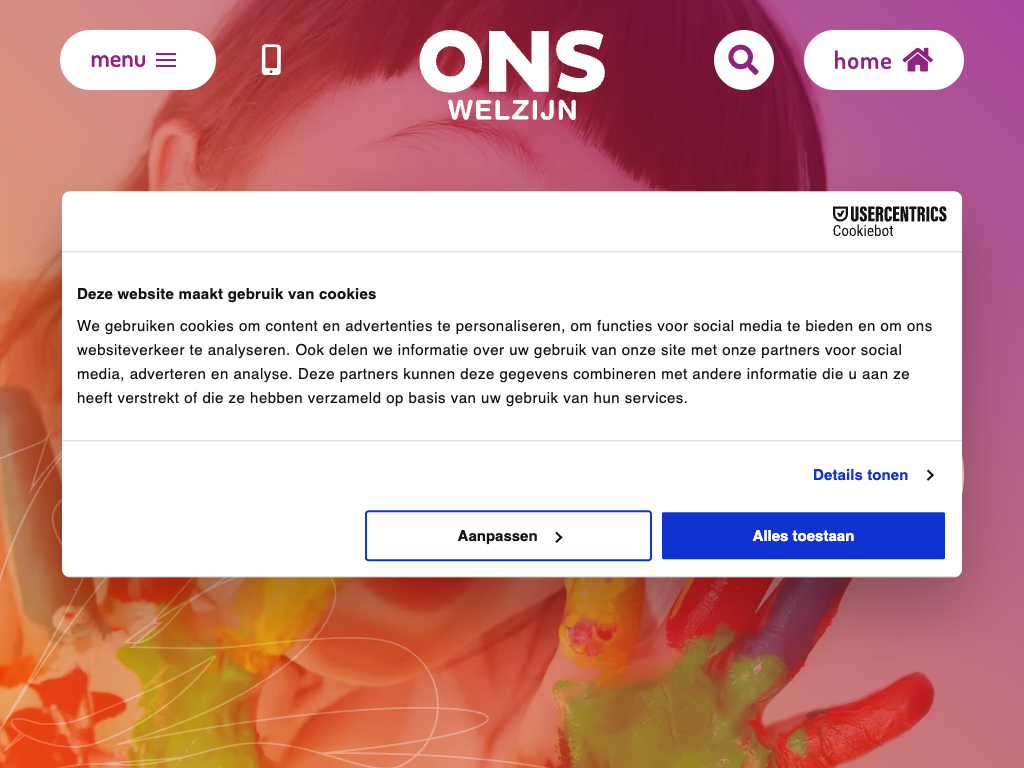Click the cookie description paragraph
This screenshot has width=1024, height=768.
[505, 362]
